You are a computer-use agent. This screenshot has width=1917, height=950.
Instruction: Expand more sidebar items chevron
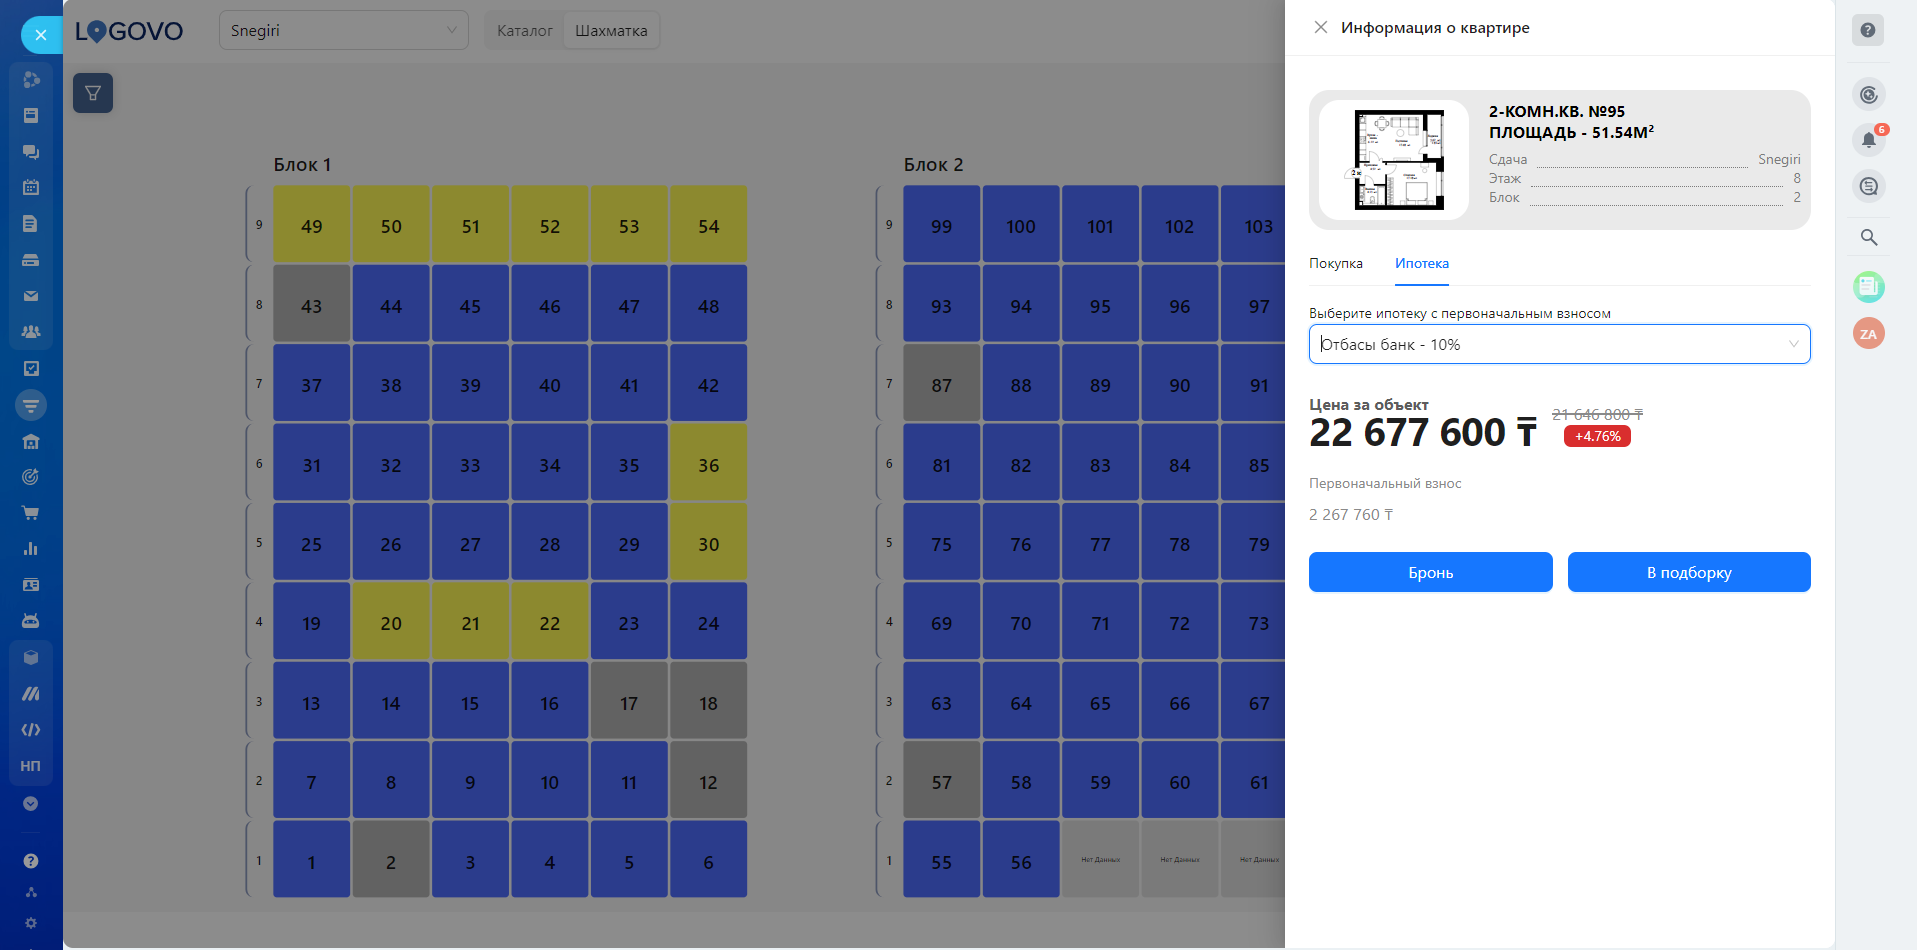click(31, 804)
